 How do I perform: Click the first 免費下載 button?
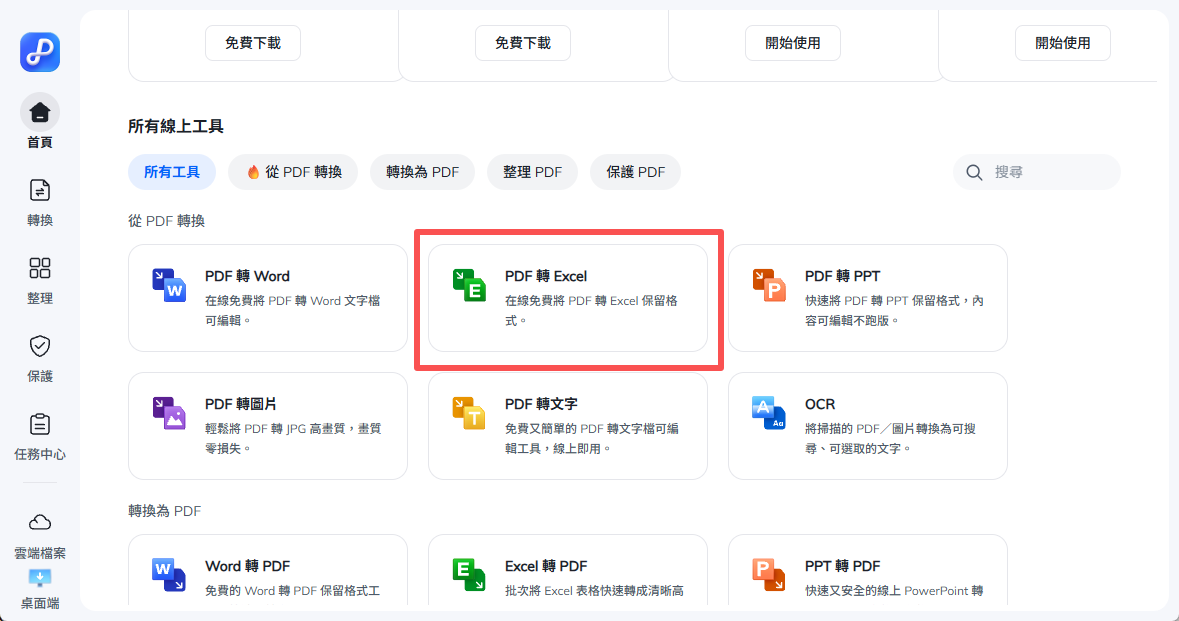252,42
